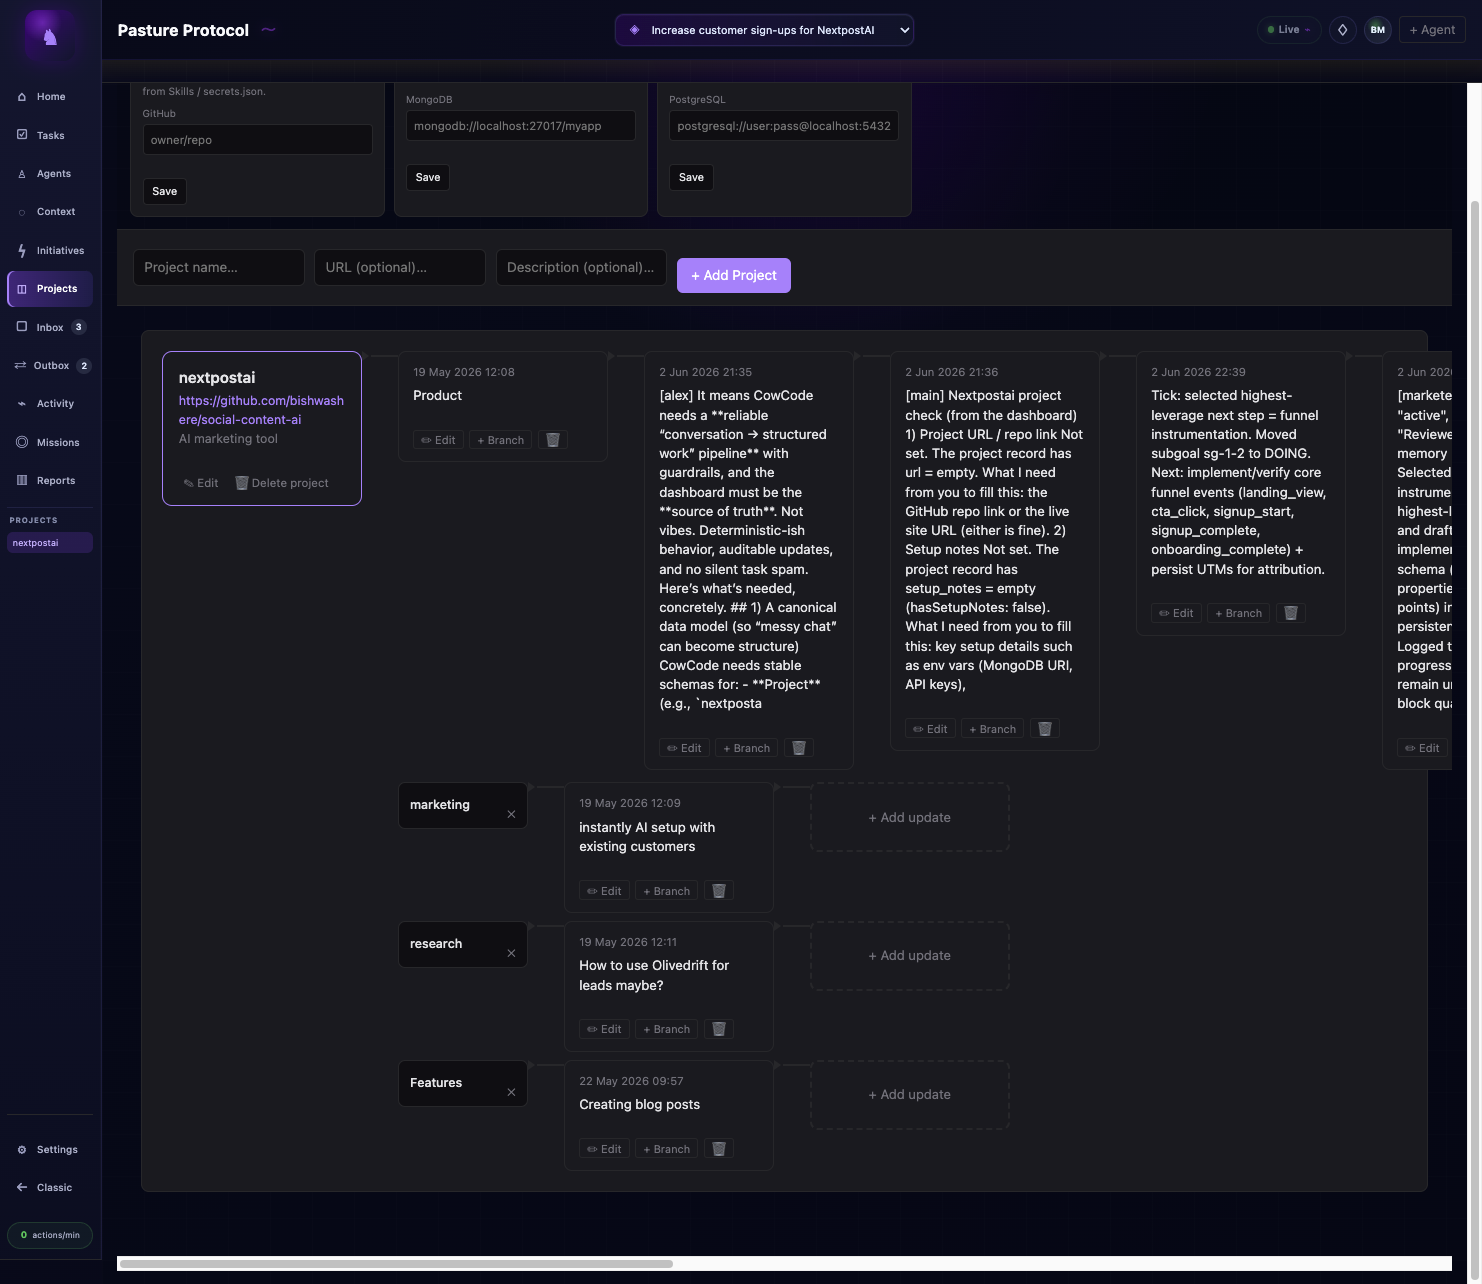
Task: Delete the nextpostai project
Action: 282,483
